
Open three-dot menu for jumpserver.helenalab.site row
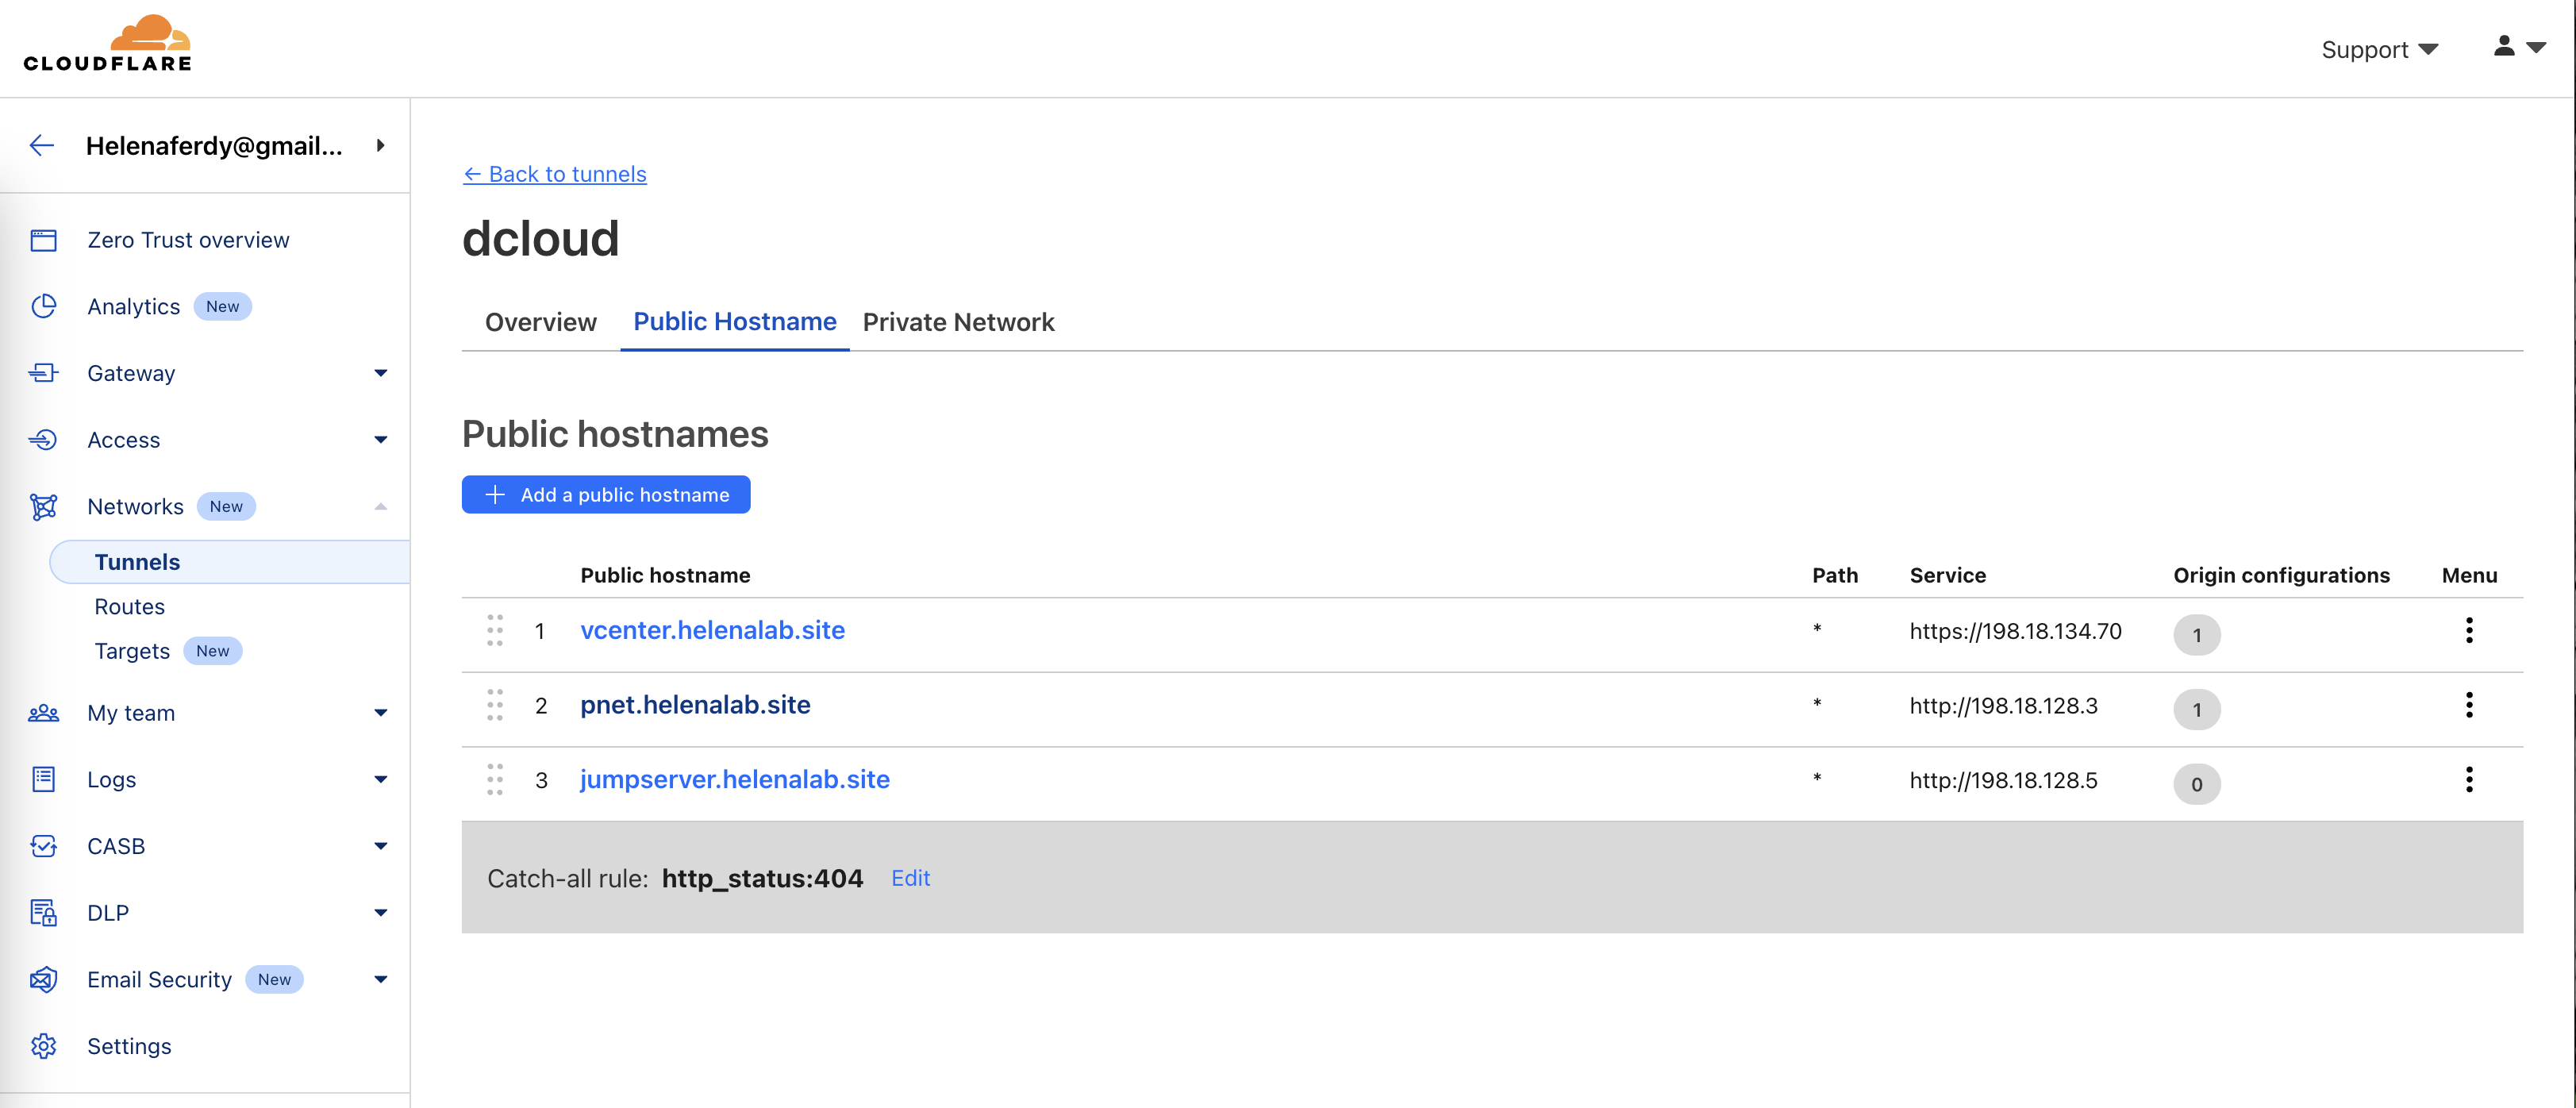pyautogui.click(x=2468, y=779)
